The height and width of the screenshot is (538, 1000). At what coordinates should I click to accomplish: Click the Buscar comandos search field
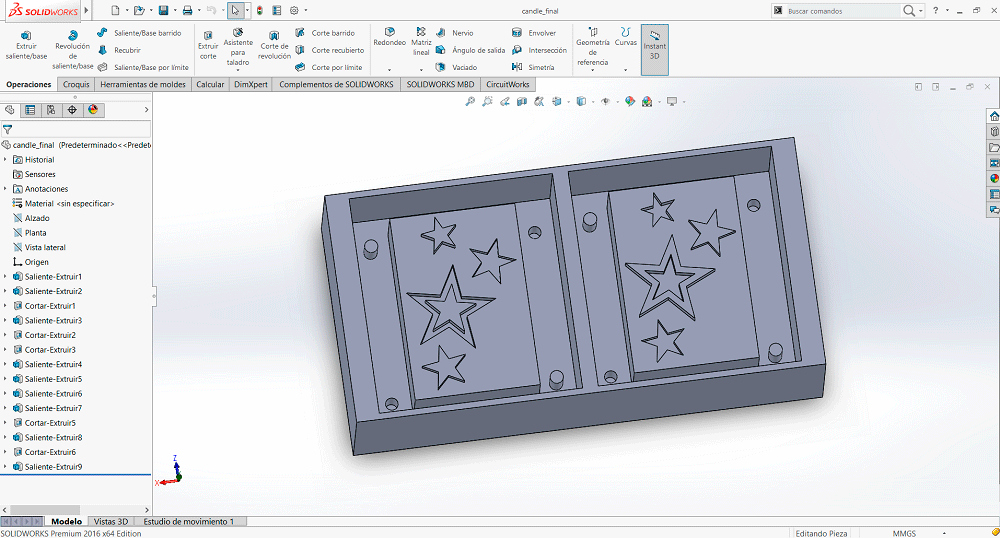click(x=842, y=11)
